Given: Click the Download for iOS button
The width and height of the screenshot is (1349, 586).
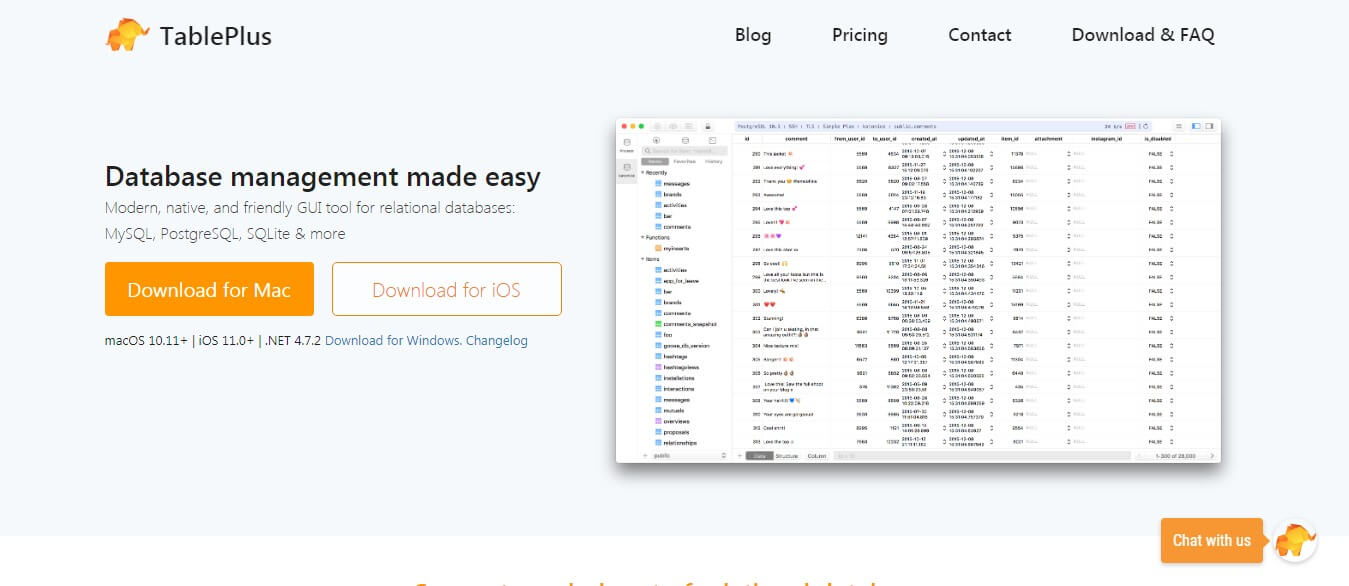Looking at the screenshot, I should (446, 289).
